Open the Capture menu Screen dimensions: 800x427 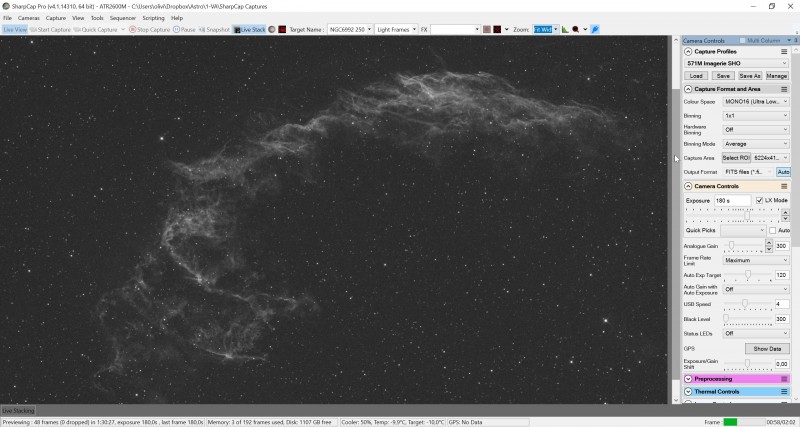pos(56,18)
